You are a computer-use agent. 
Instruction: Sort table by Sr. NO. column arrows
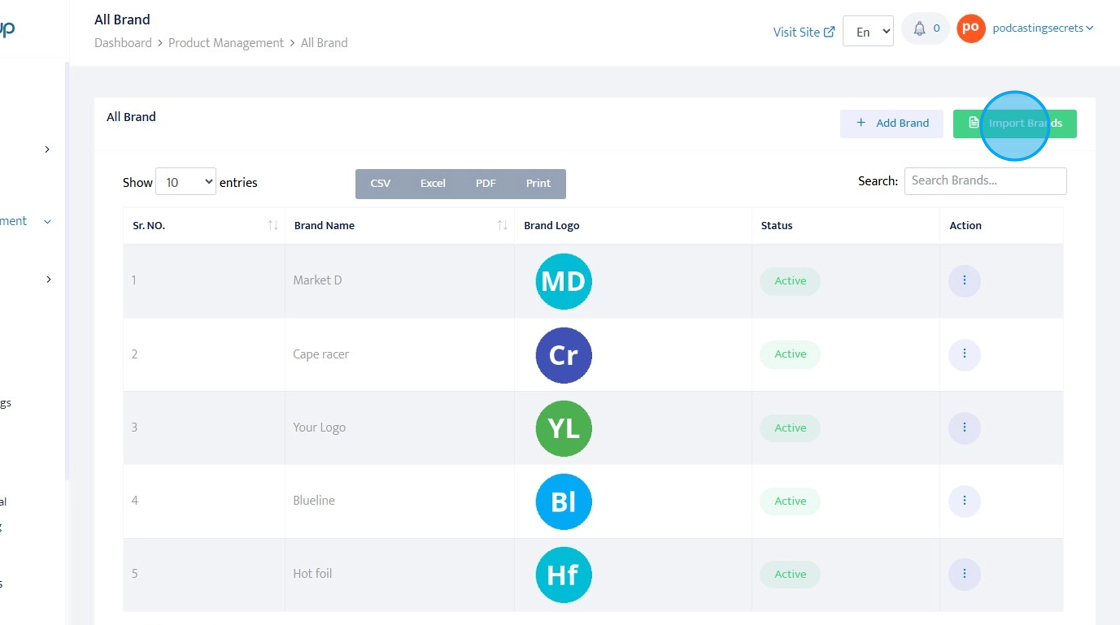tap(273, 226)
